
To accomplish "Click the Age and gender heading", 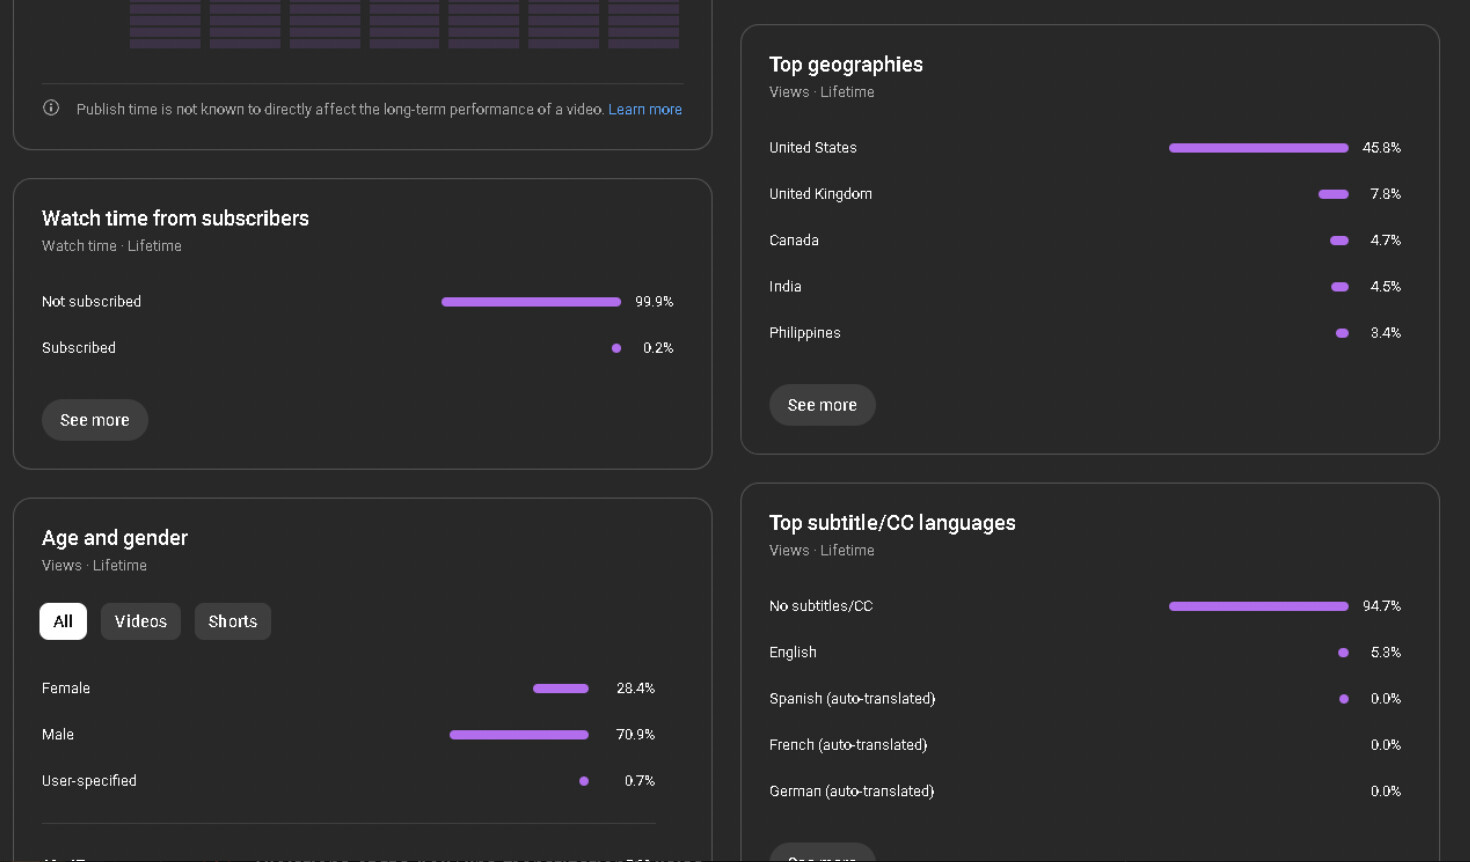I will [x=115, y=538].
